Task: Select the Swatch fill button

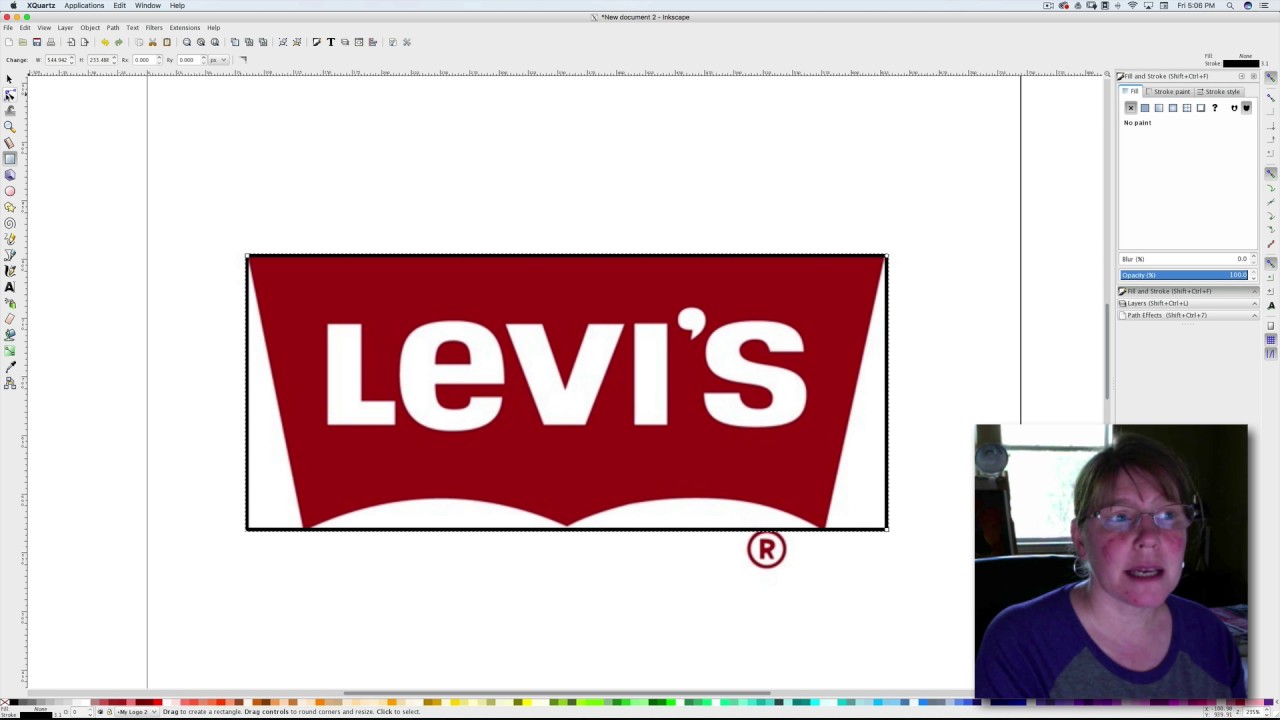Action: click(x=1201, y=108)
